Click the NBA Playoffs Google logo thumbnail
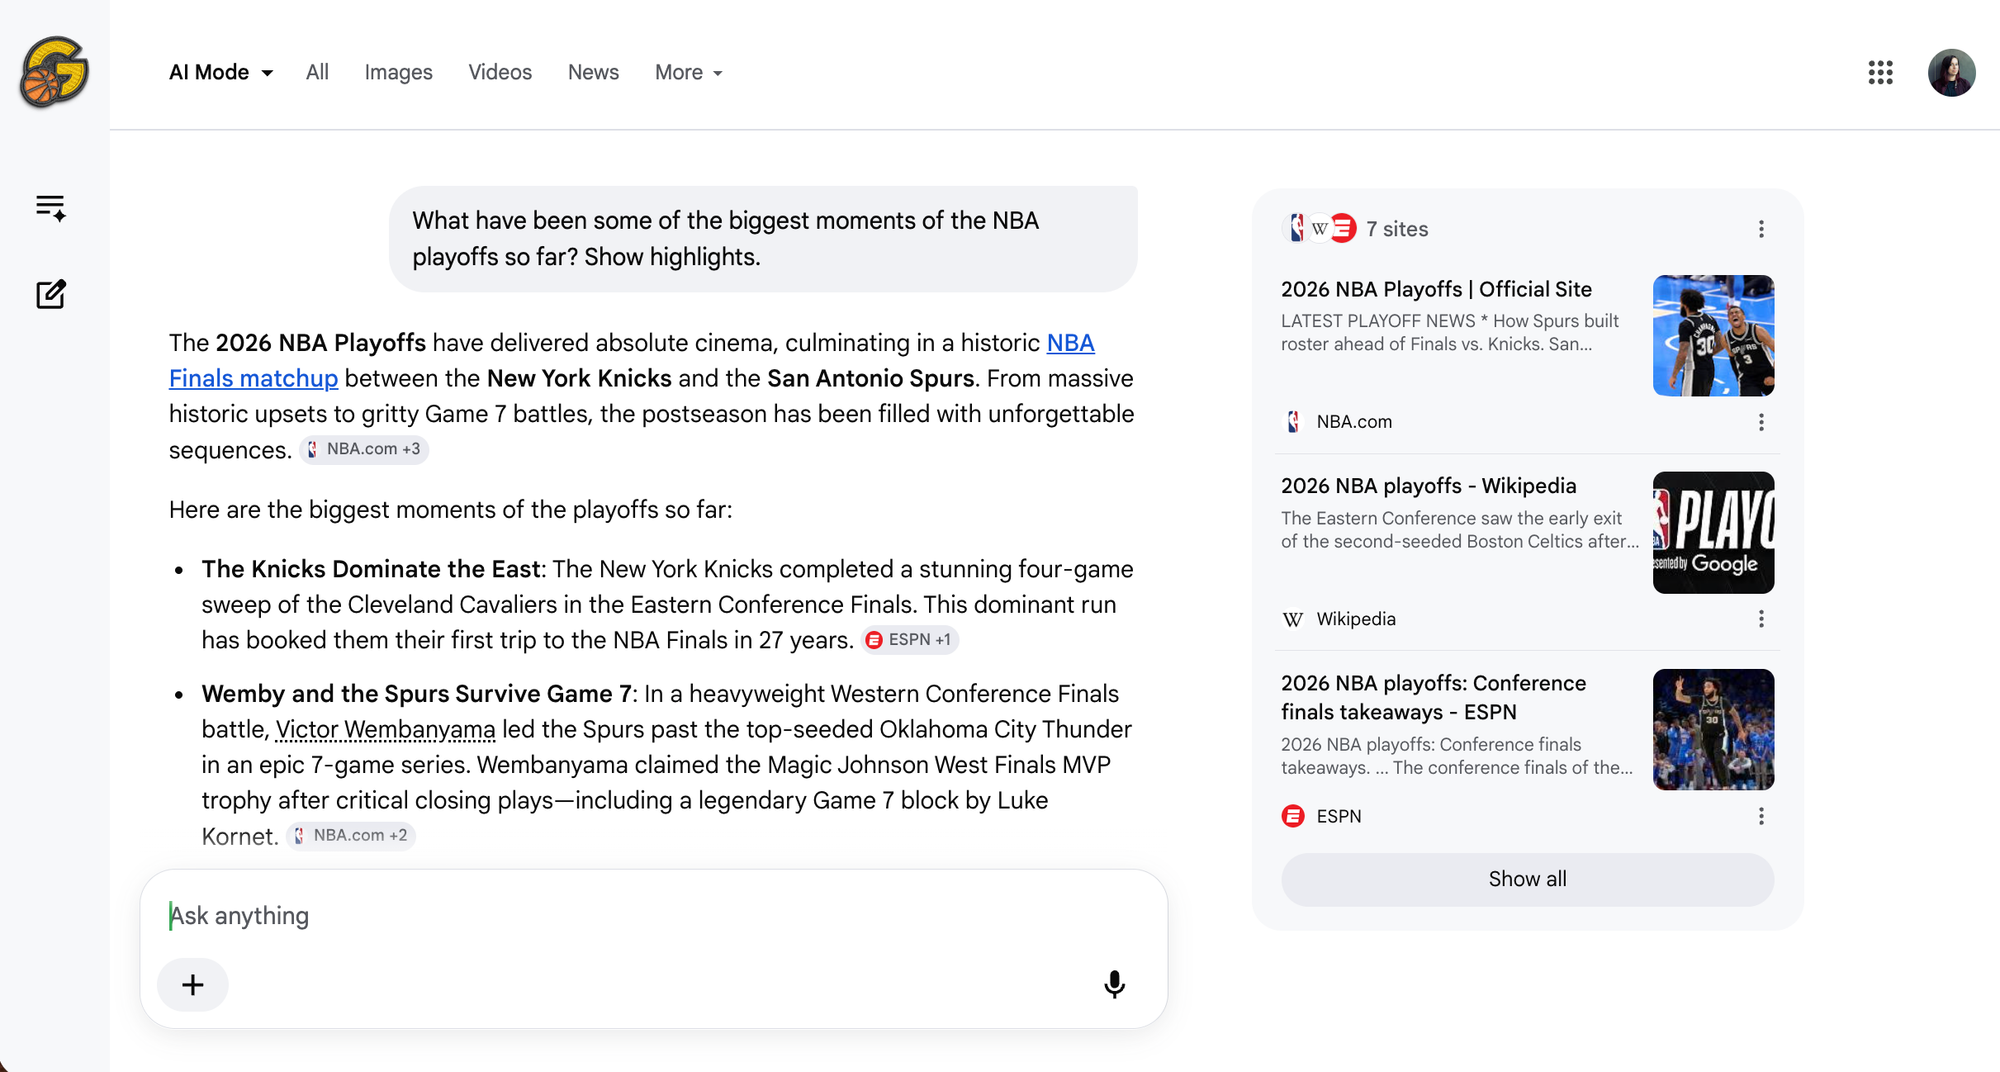 1713,533
